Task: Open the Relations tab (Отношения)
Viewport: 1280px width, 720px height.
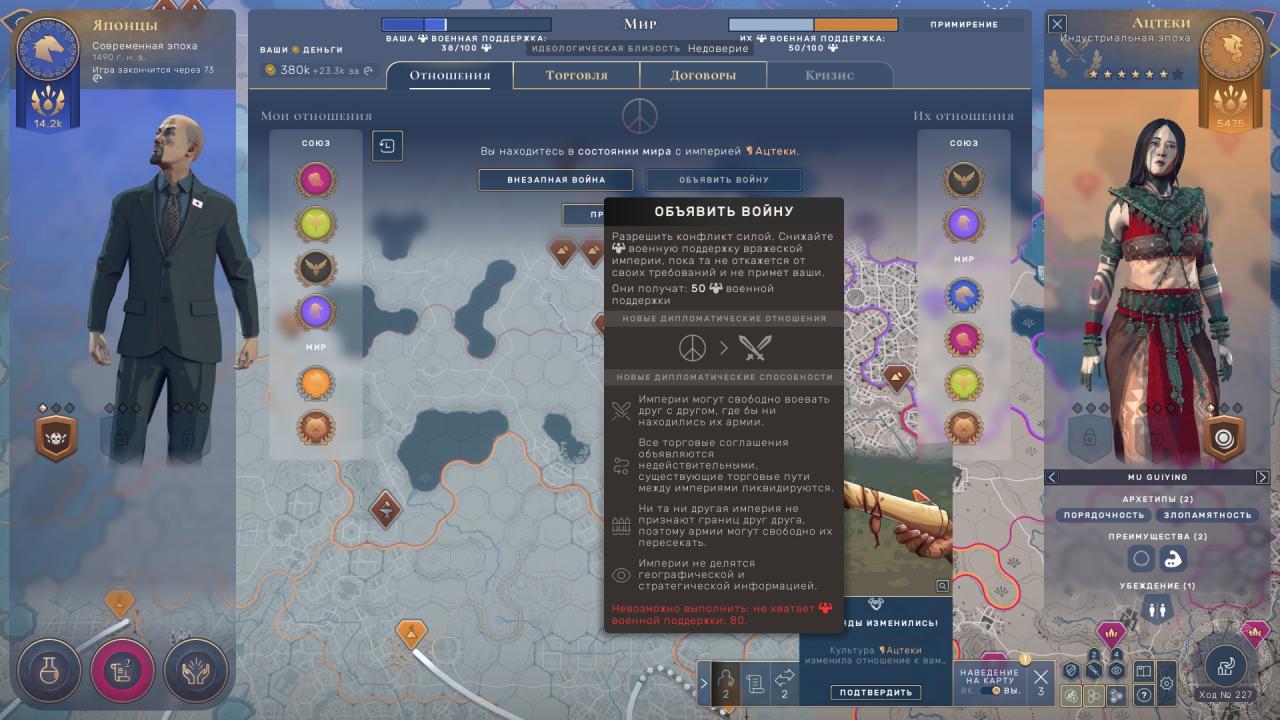Action: 449,76
